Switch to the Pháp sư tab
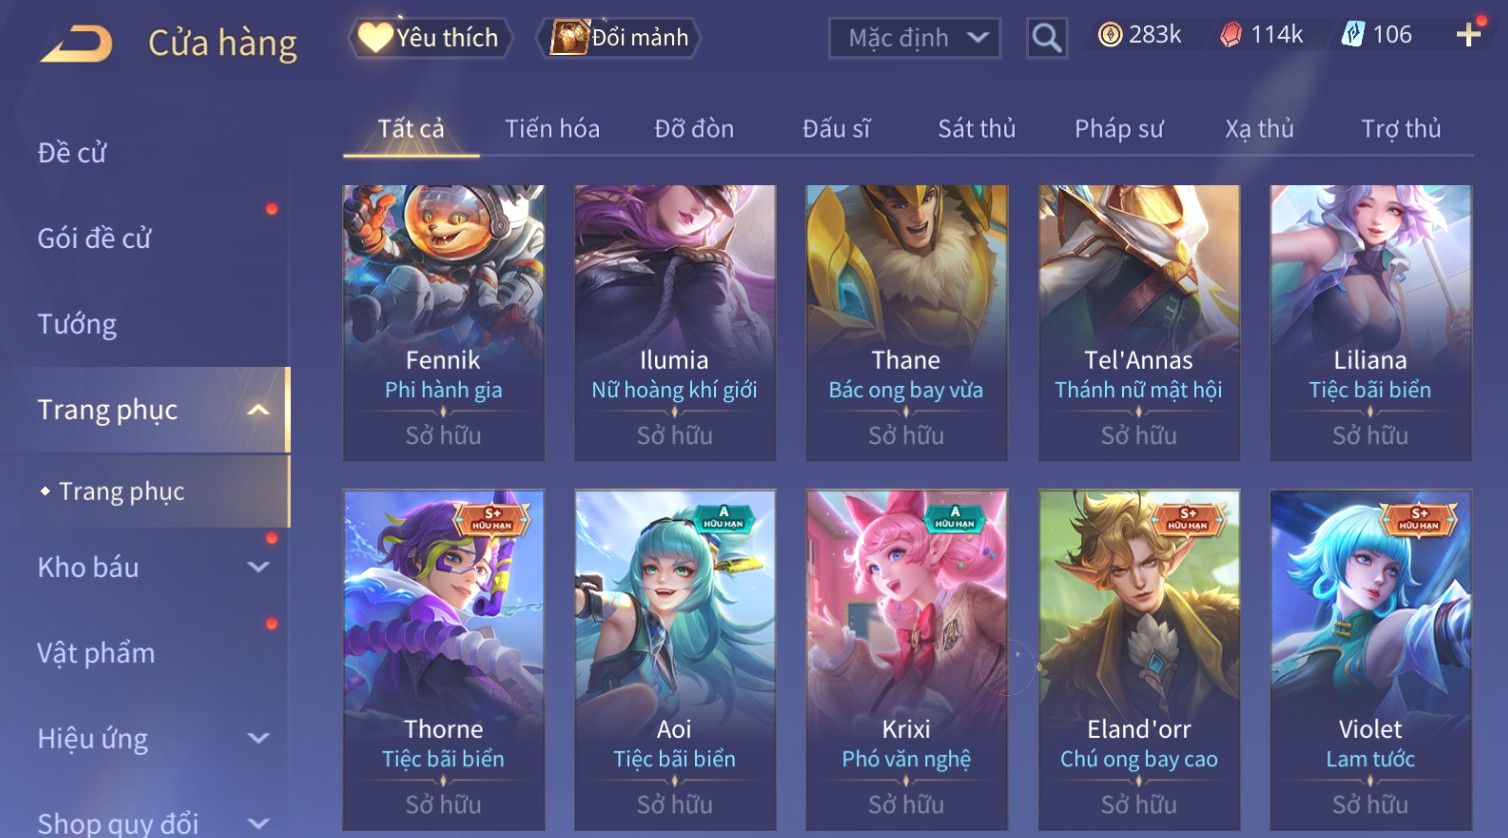Screen dimensions: 1508x838 1119,129
